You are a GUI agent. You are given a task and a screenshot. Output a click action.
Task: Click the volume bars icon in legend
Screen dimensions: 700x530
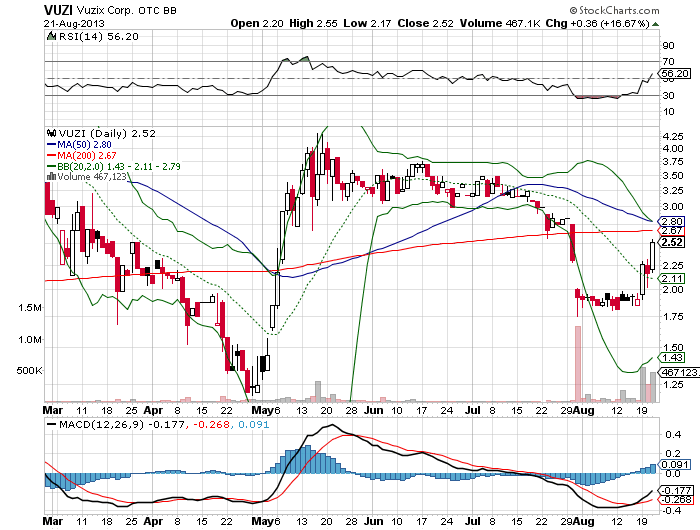point(51,177)
